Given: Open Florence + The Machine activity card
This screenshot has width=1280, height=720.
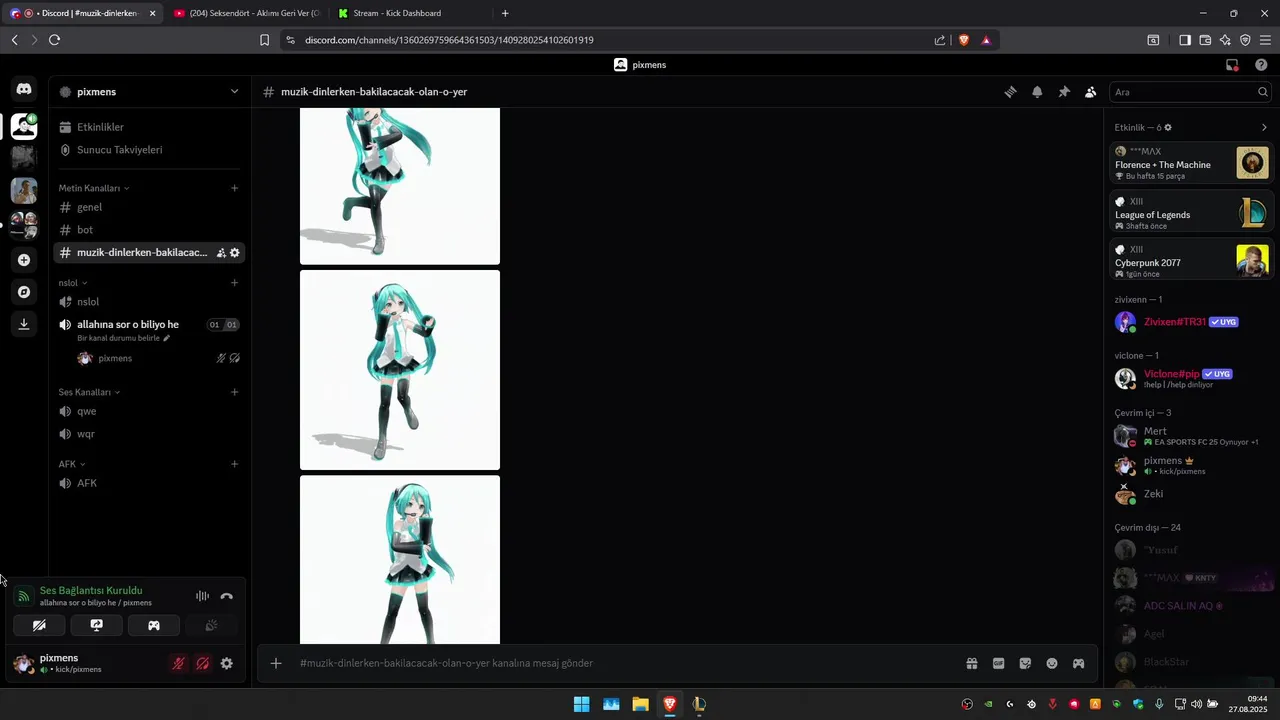Looking at the screenshot, I should tap(1192, 163).
